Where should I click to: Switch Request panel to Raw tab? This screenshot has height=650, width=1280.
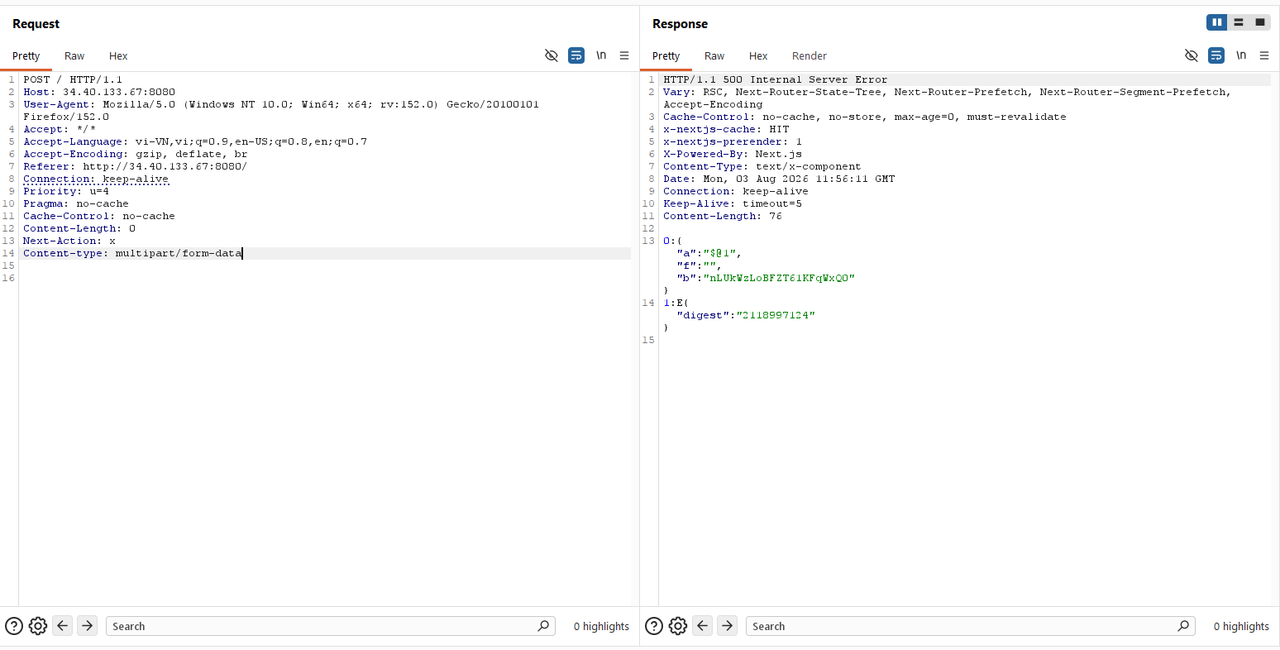pos(74,56)
